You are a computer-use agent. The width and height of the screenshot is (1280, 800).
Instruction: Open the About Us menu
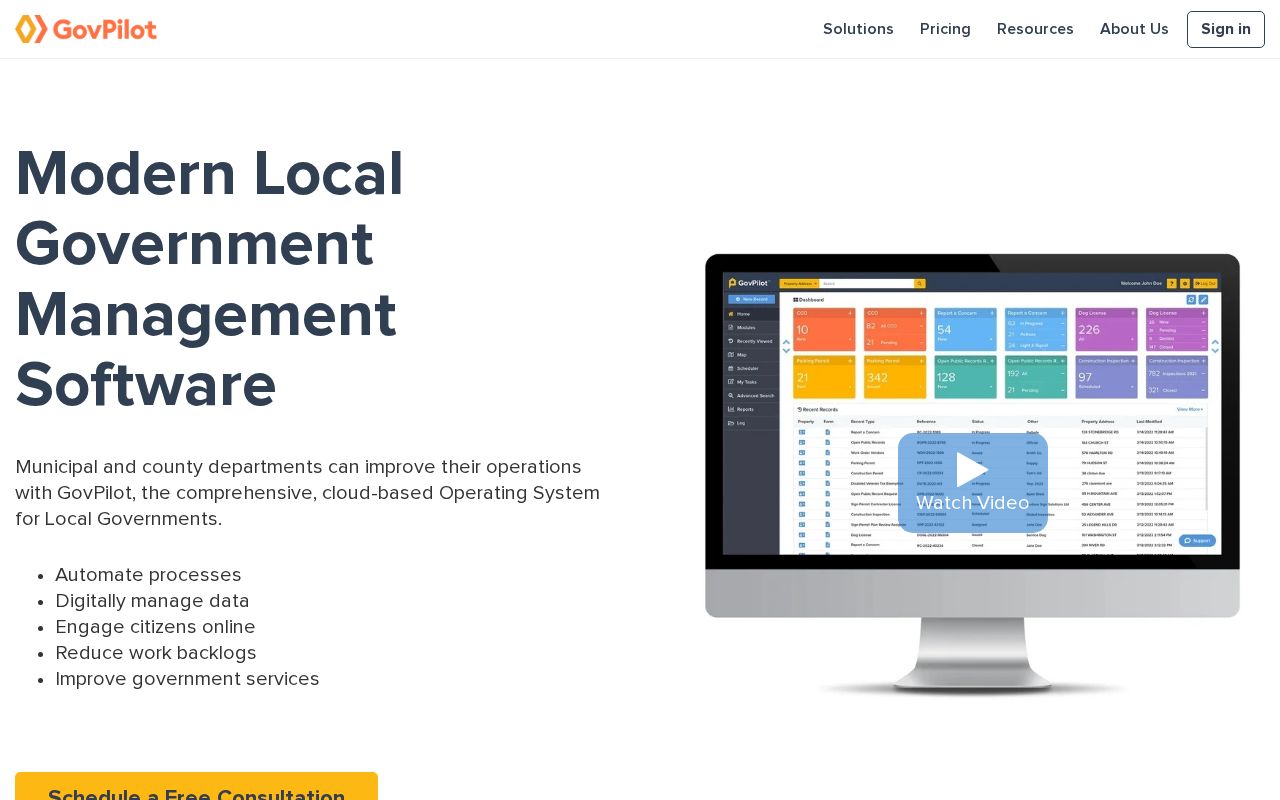pos(1134,29)
